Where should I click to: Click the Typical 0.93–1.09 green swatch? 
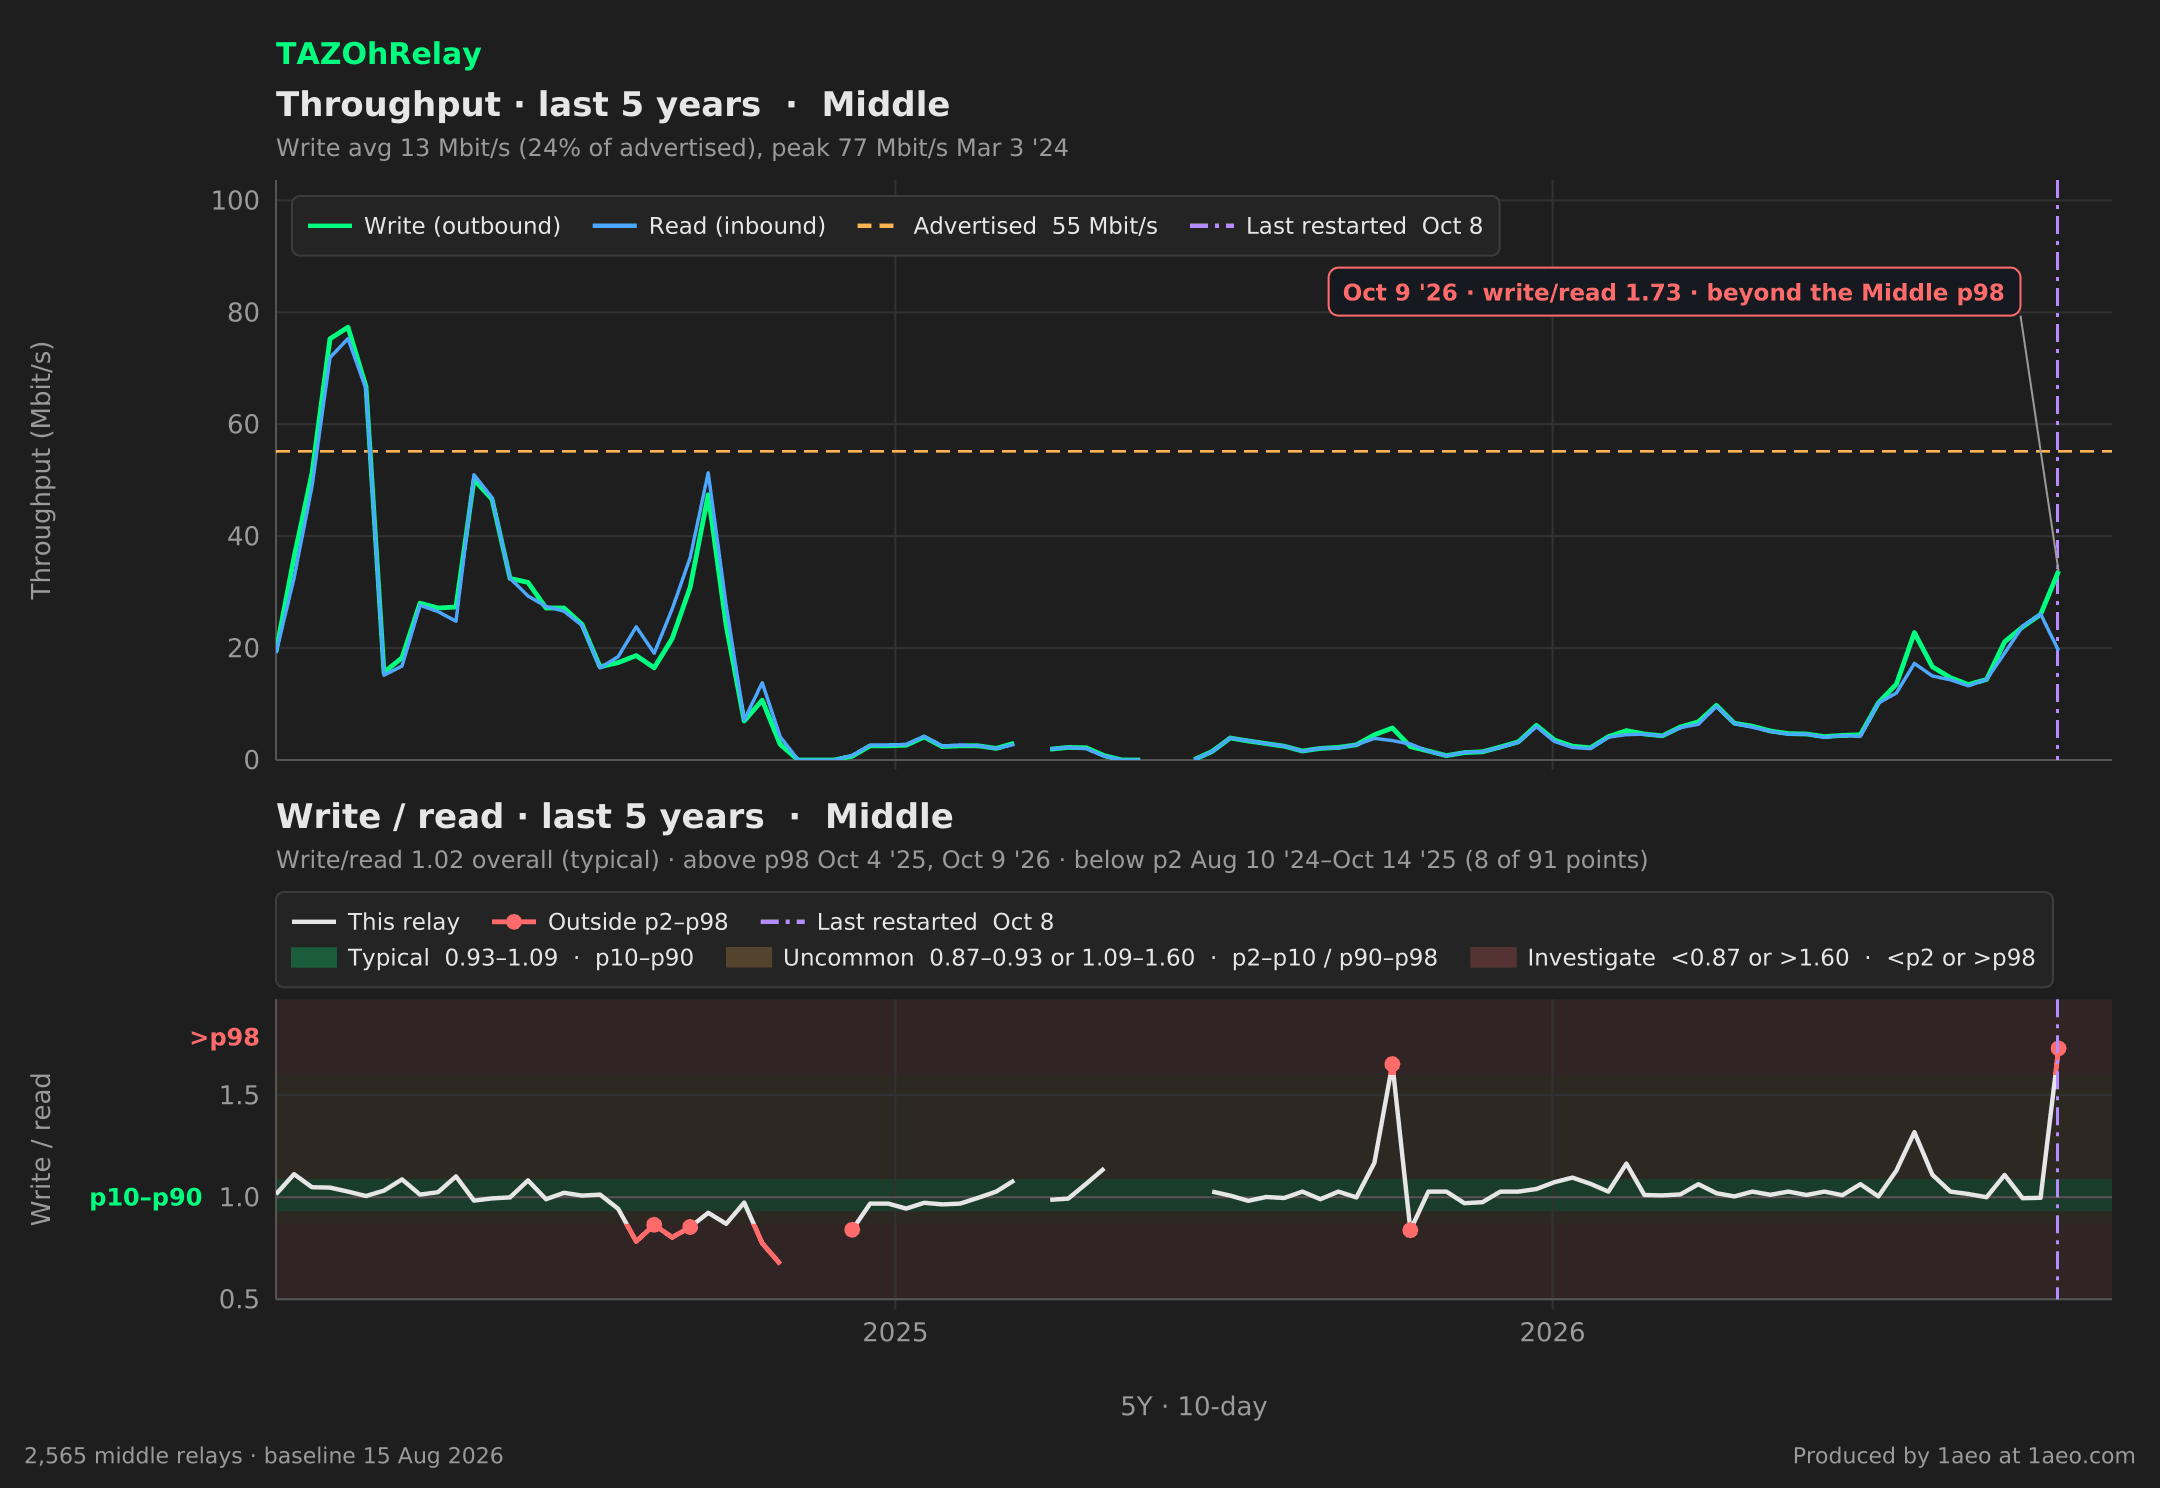click(314, 958)
